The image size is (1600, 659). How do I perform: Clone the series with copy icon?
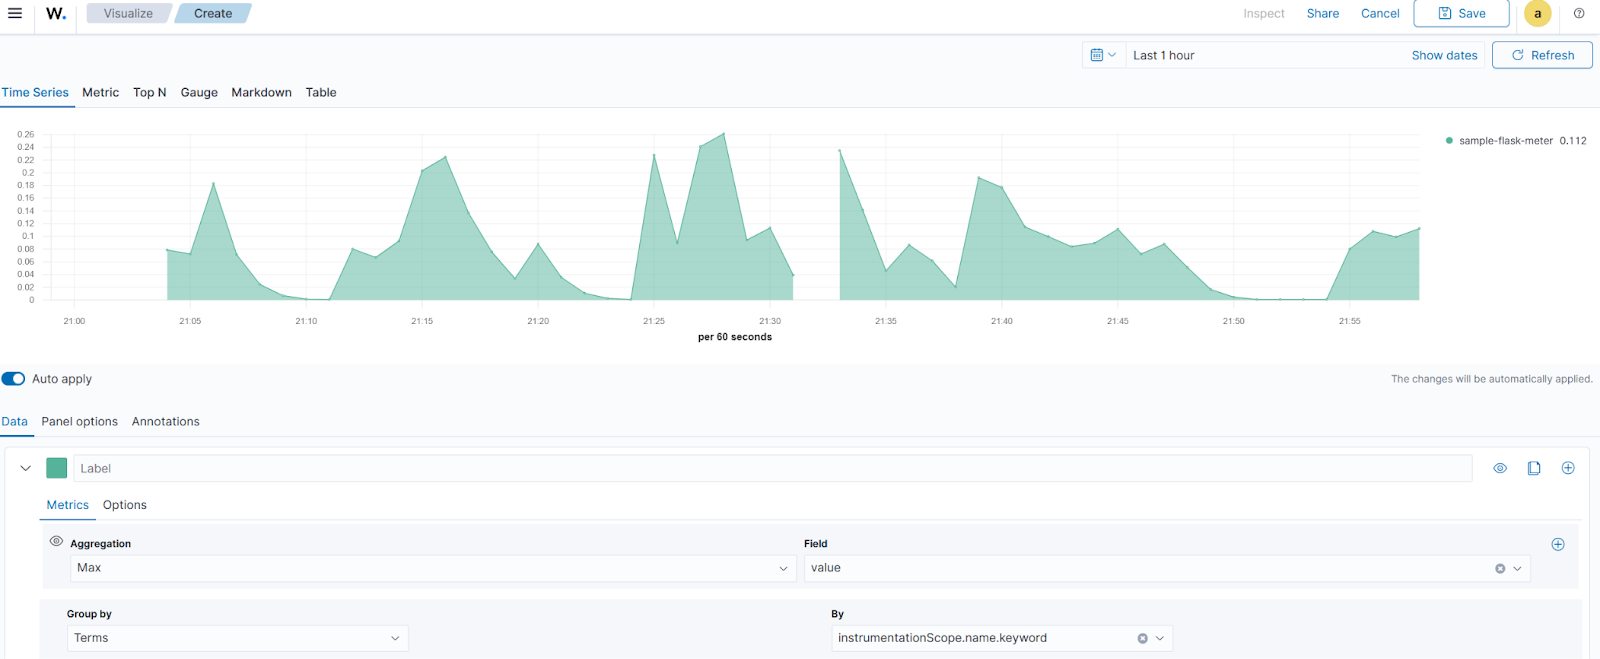pyautogui.click(x=1534, y=468)
